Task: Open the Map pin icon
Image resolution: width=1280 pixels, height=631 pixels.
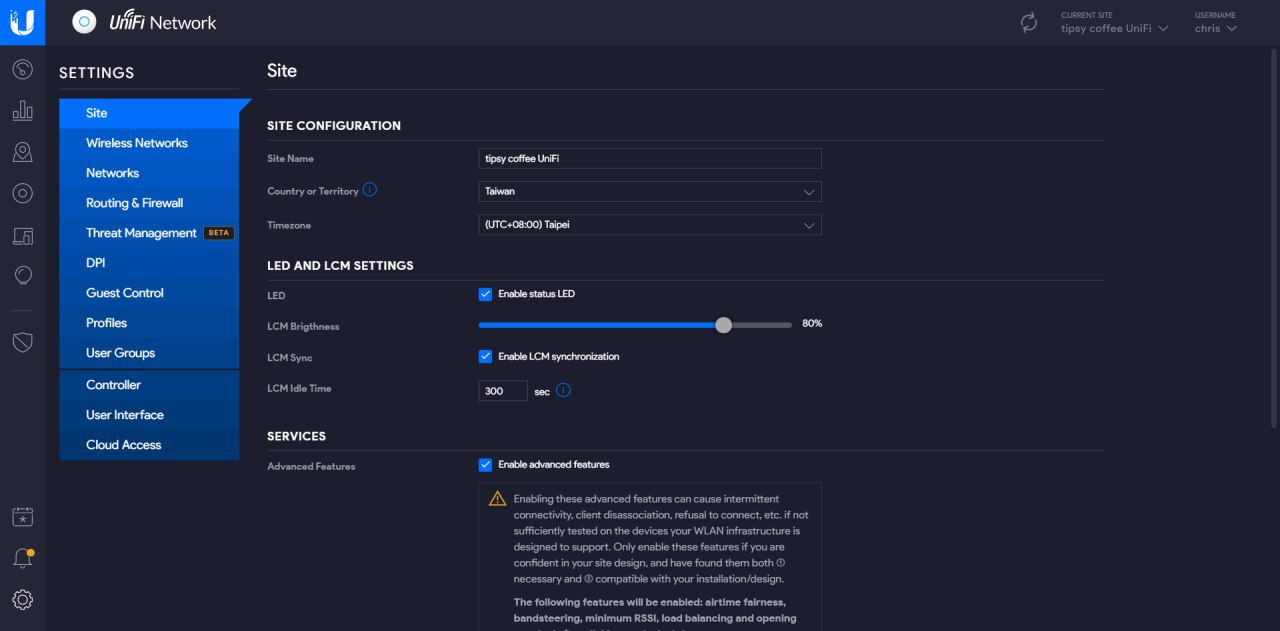Action: 22,152
